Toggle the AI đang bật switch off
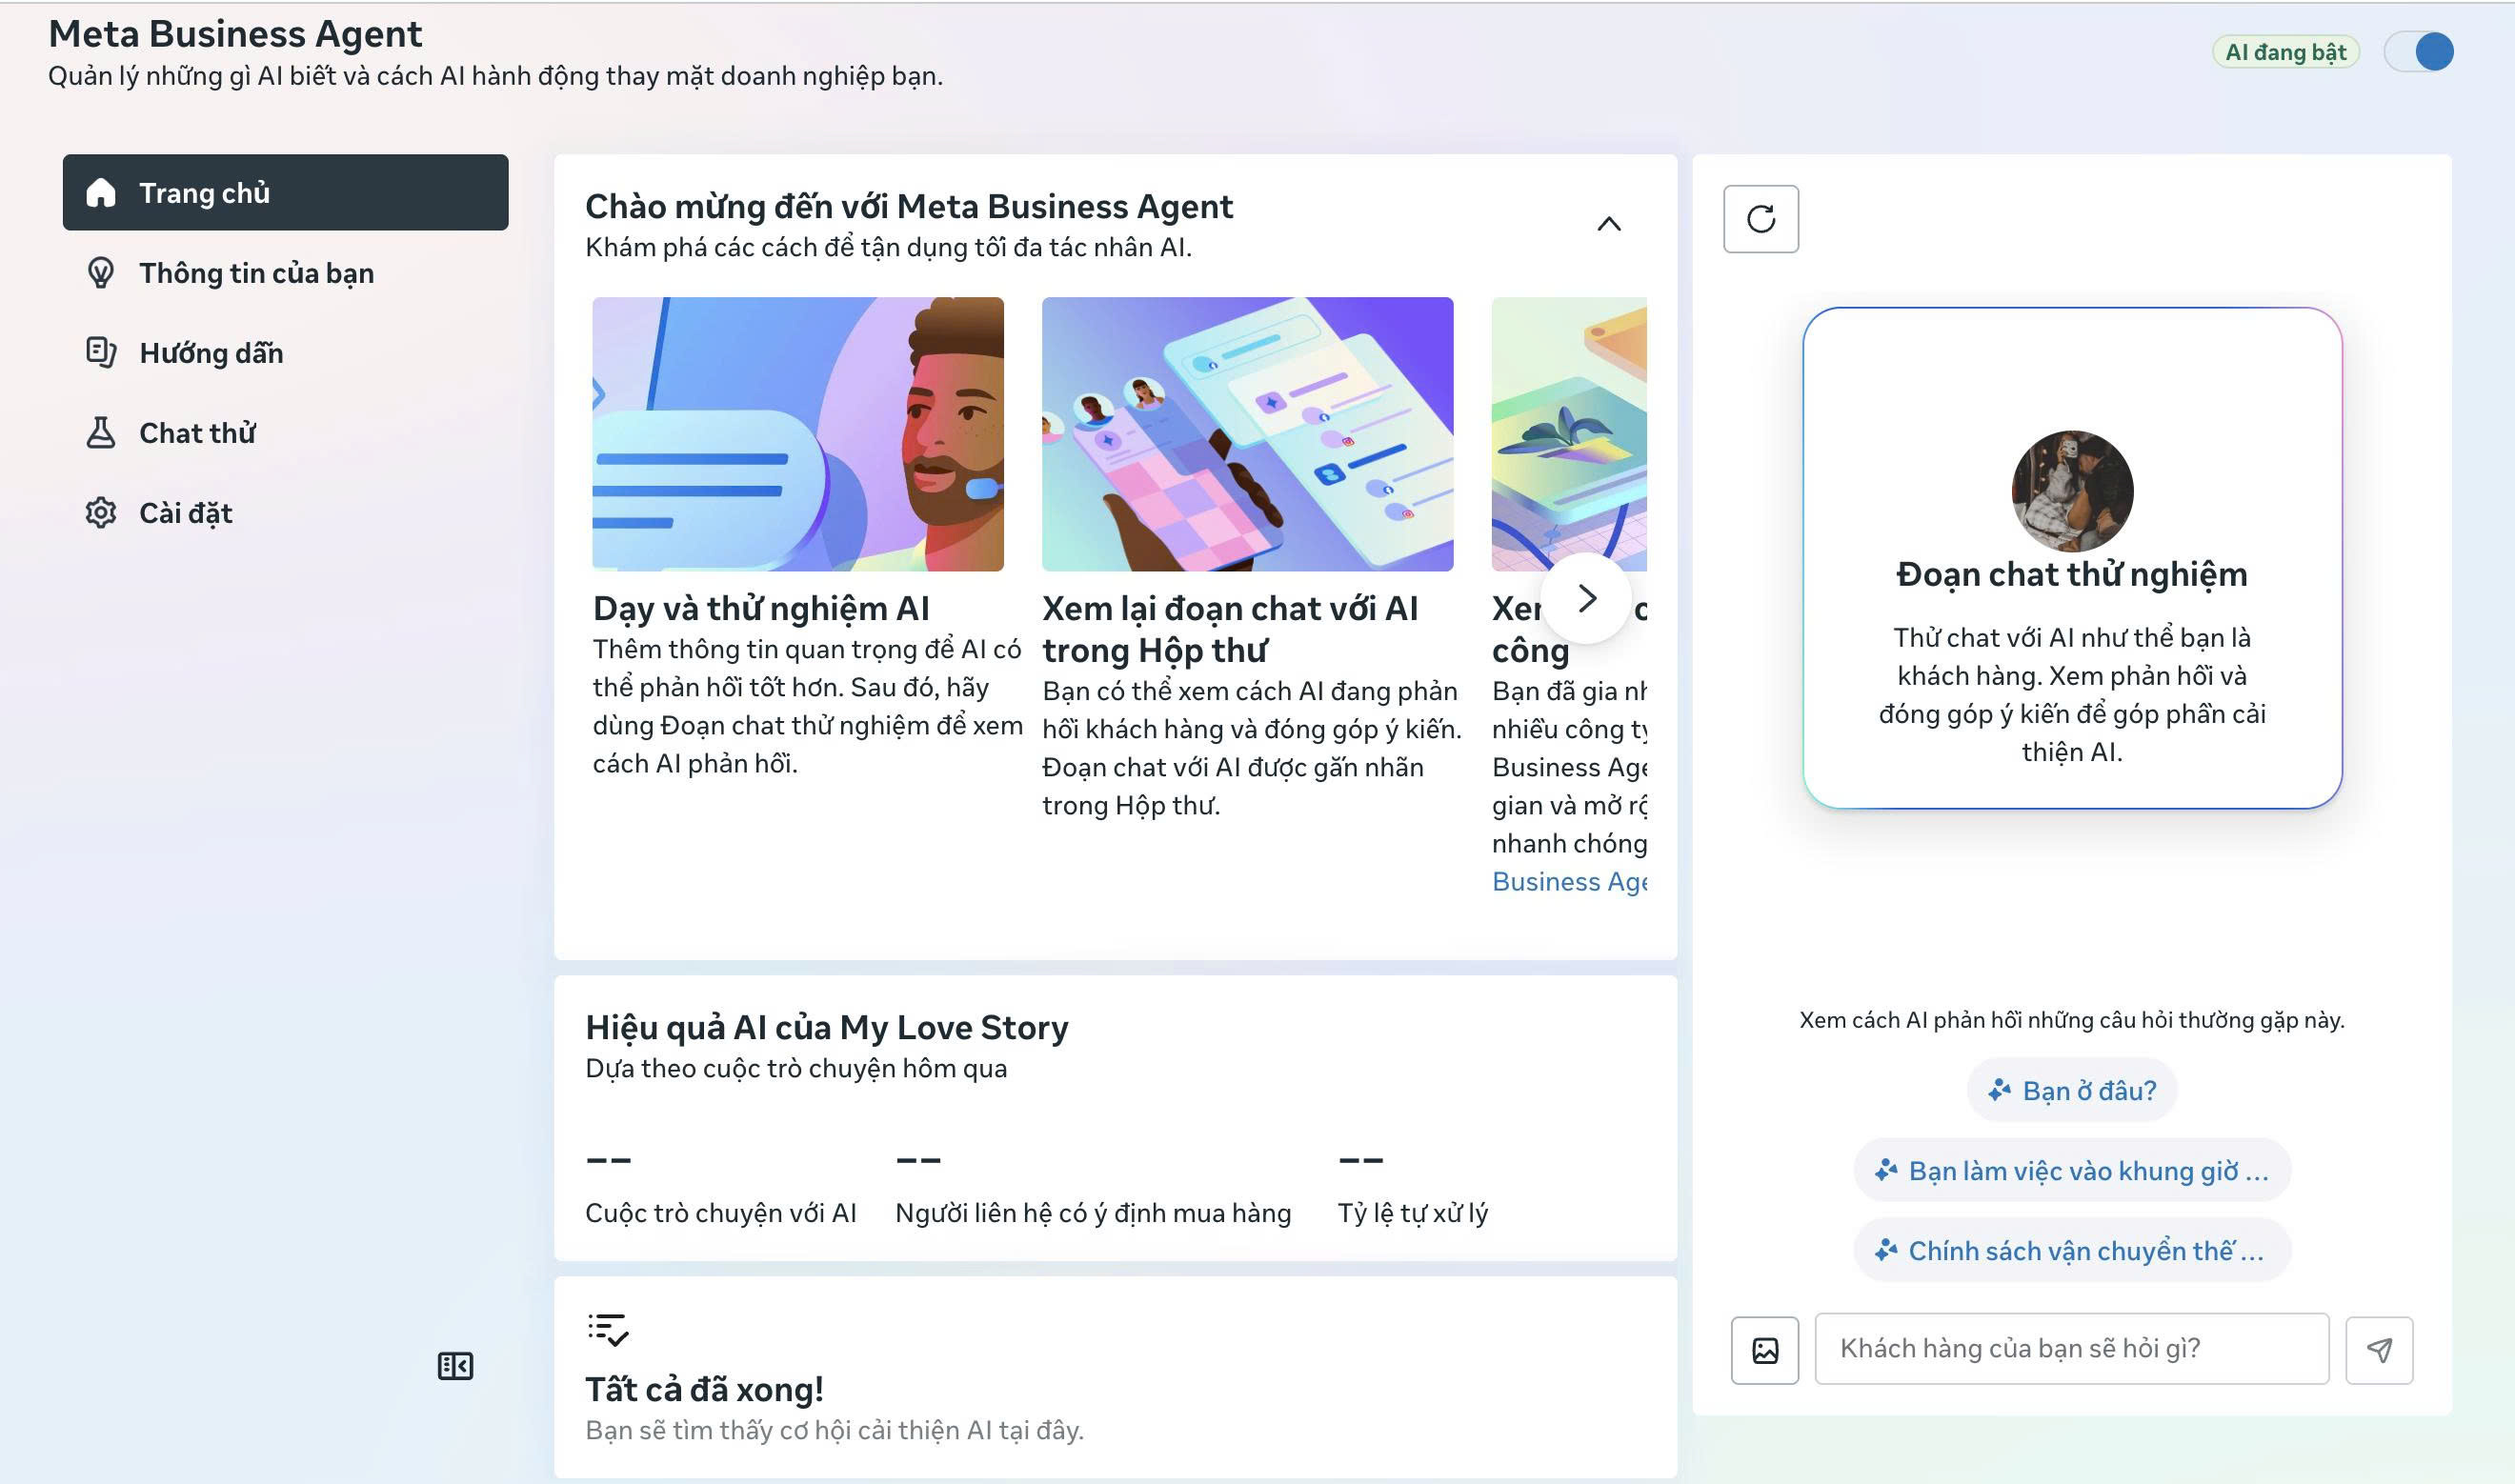Viewport: 2515px width, 1484px height. click(x=2418, y=52)
